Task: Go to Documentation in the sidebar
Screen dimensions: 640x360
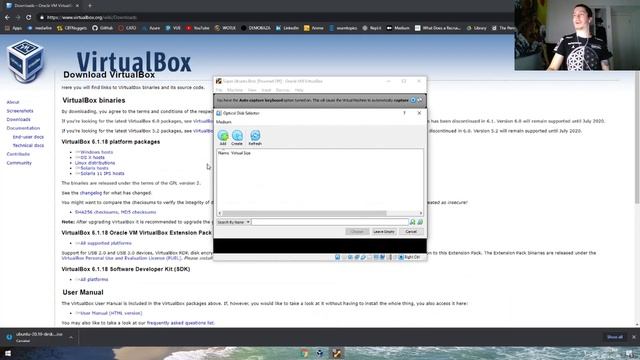Action: pos(23,128)
